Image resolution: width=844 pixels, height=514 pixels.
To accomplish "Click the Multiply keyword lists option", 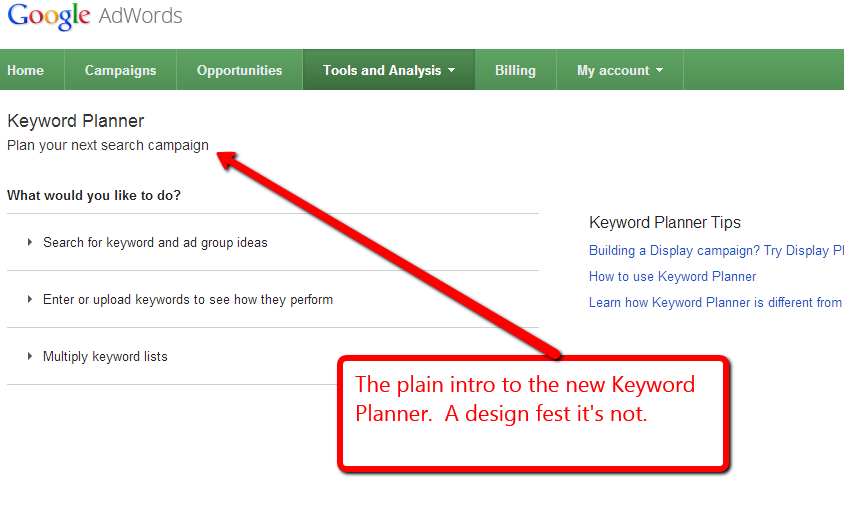I will click(105, 357).
